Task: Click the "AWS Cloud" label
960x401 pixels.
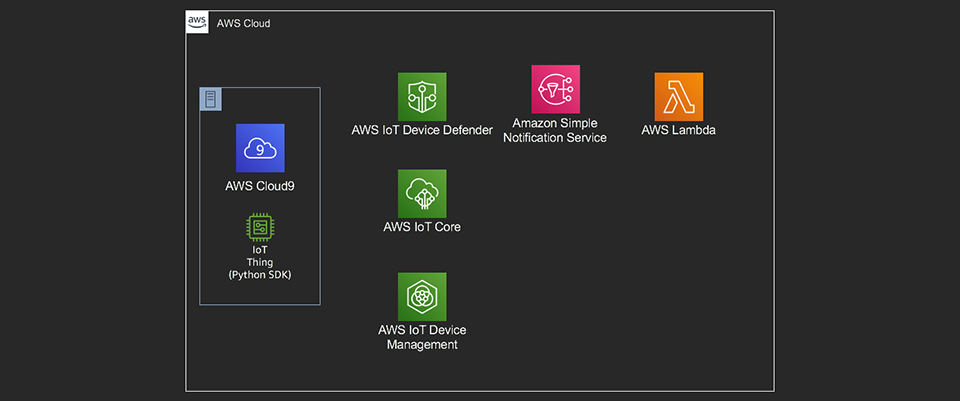Action: pyautogui.click(x=244, y=24)
